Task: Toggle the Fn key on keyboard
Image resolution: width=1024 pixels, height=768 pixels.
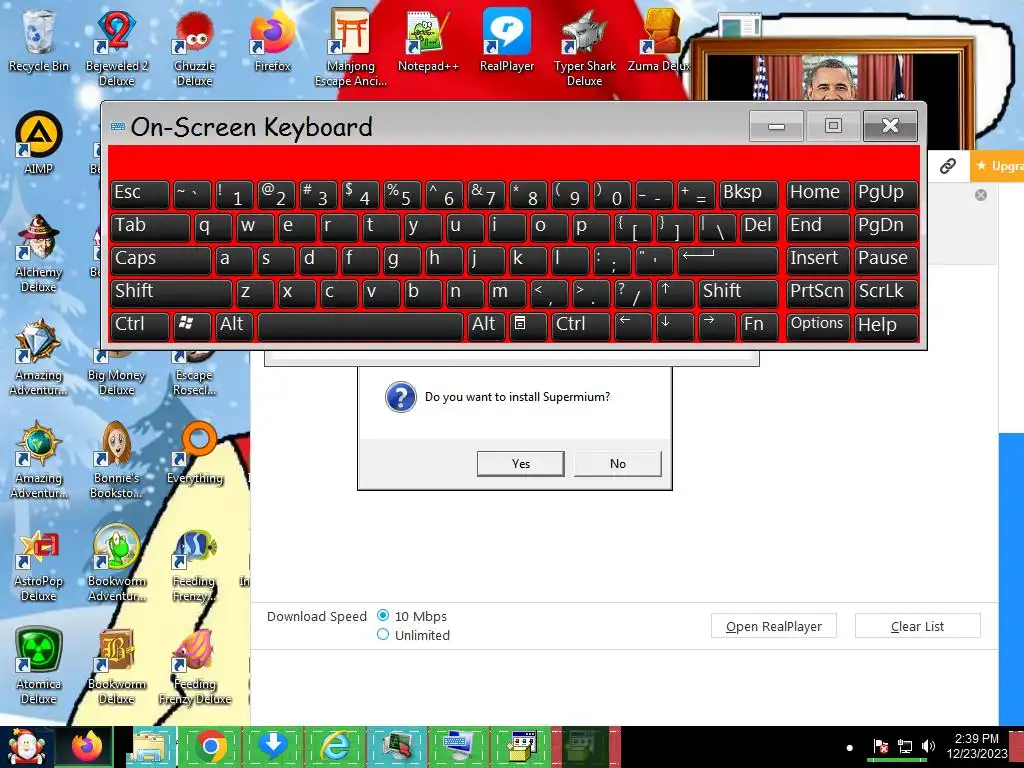Action: click(760, 325)
